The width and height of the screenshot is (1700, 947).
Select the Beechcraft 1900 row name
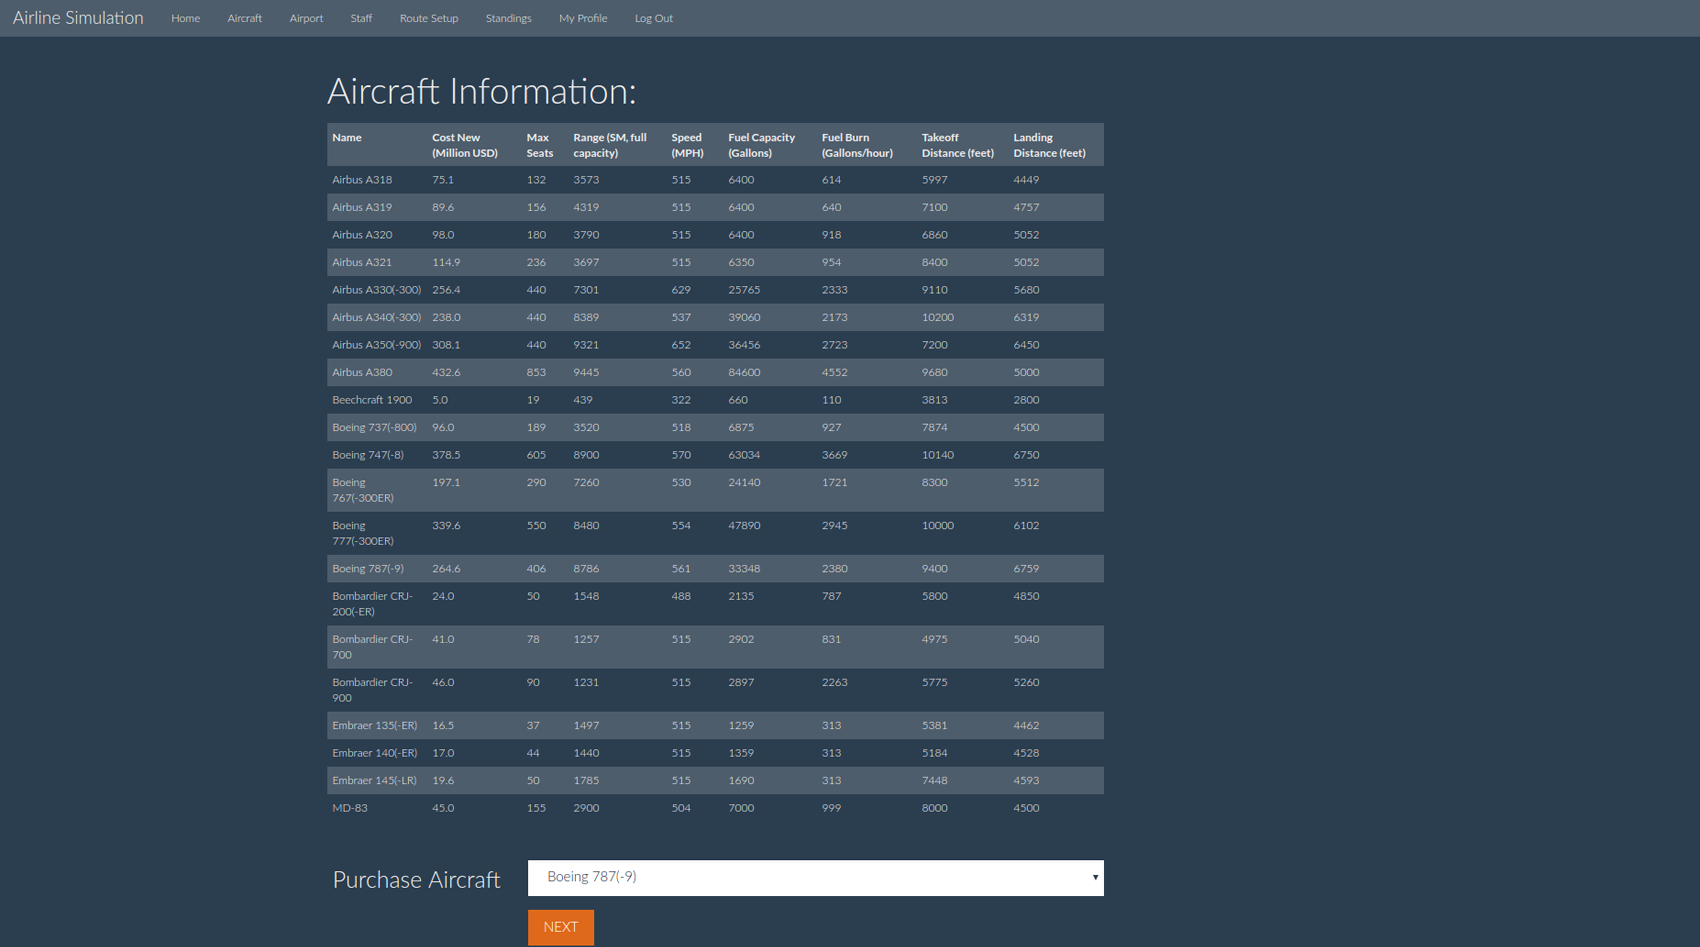pos(372,400)
